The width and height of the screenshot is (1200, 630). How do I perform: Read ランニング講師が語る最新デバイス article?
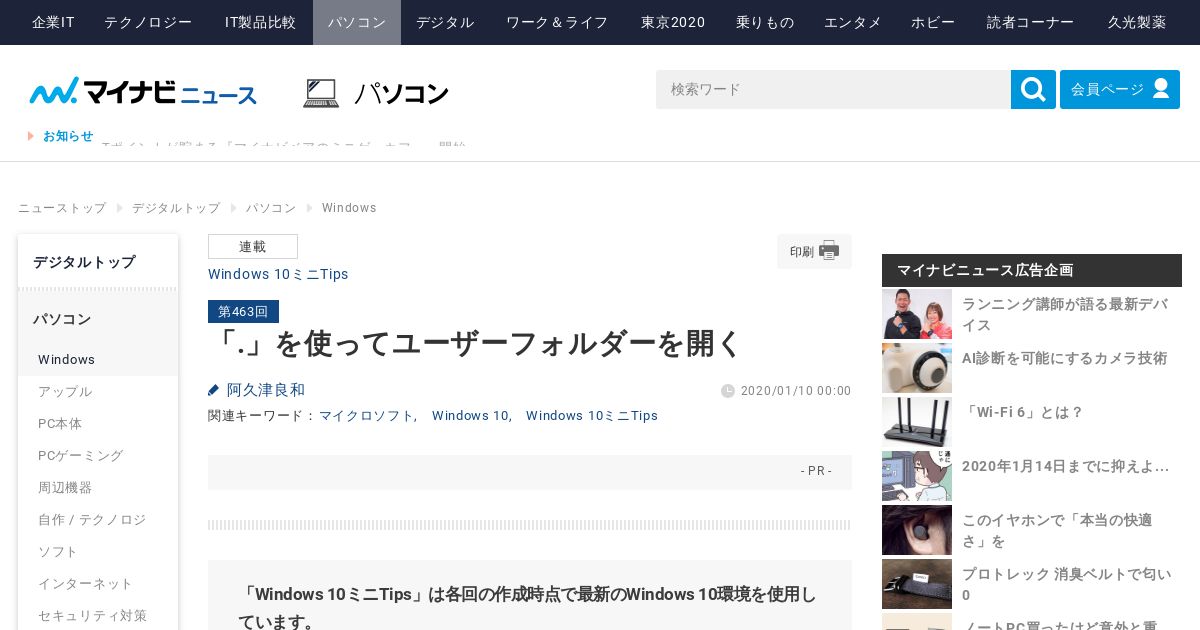[x=1064, y=315]
